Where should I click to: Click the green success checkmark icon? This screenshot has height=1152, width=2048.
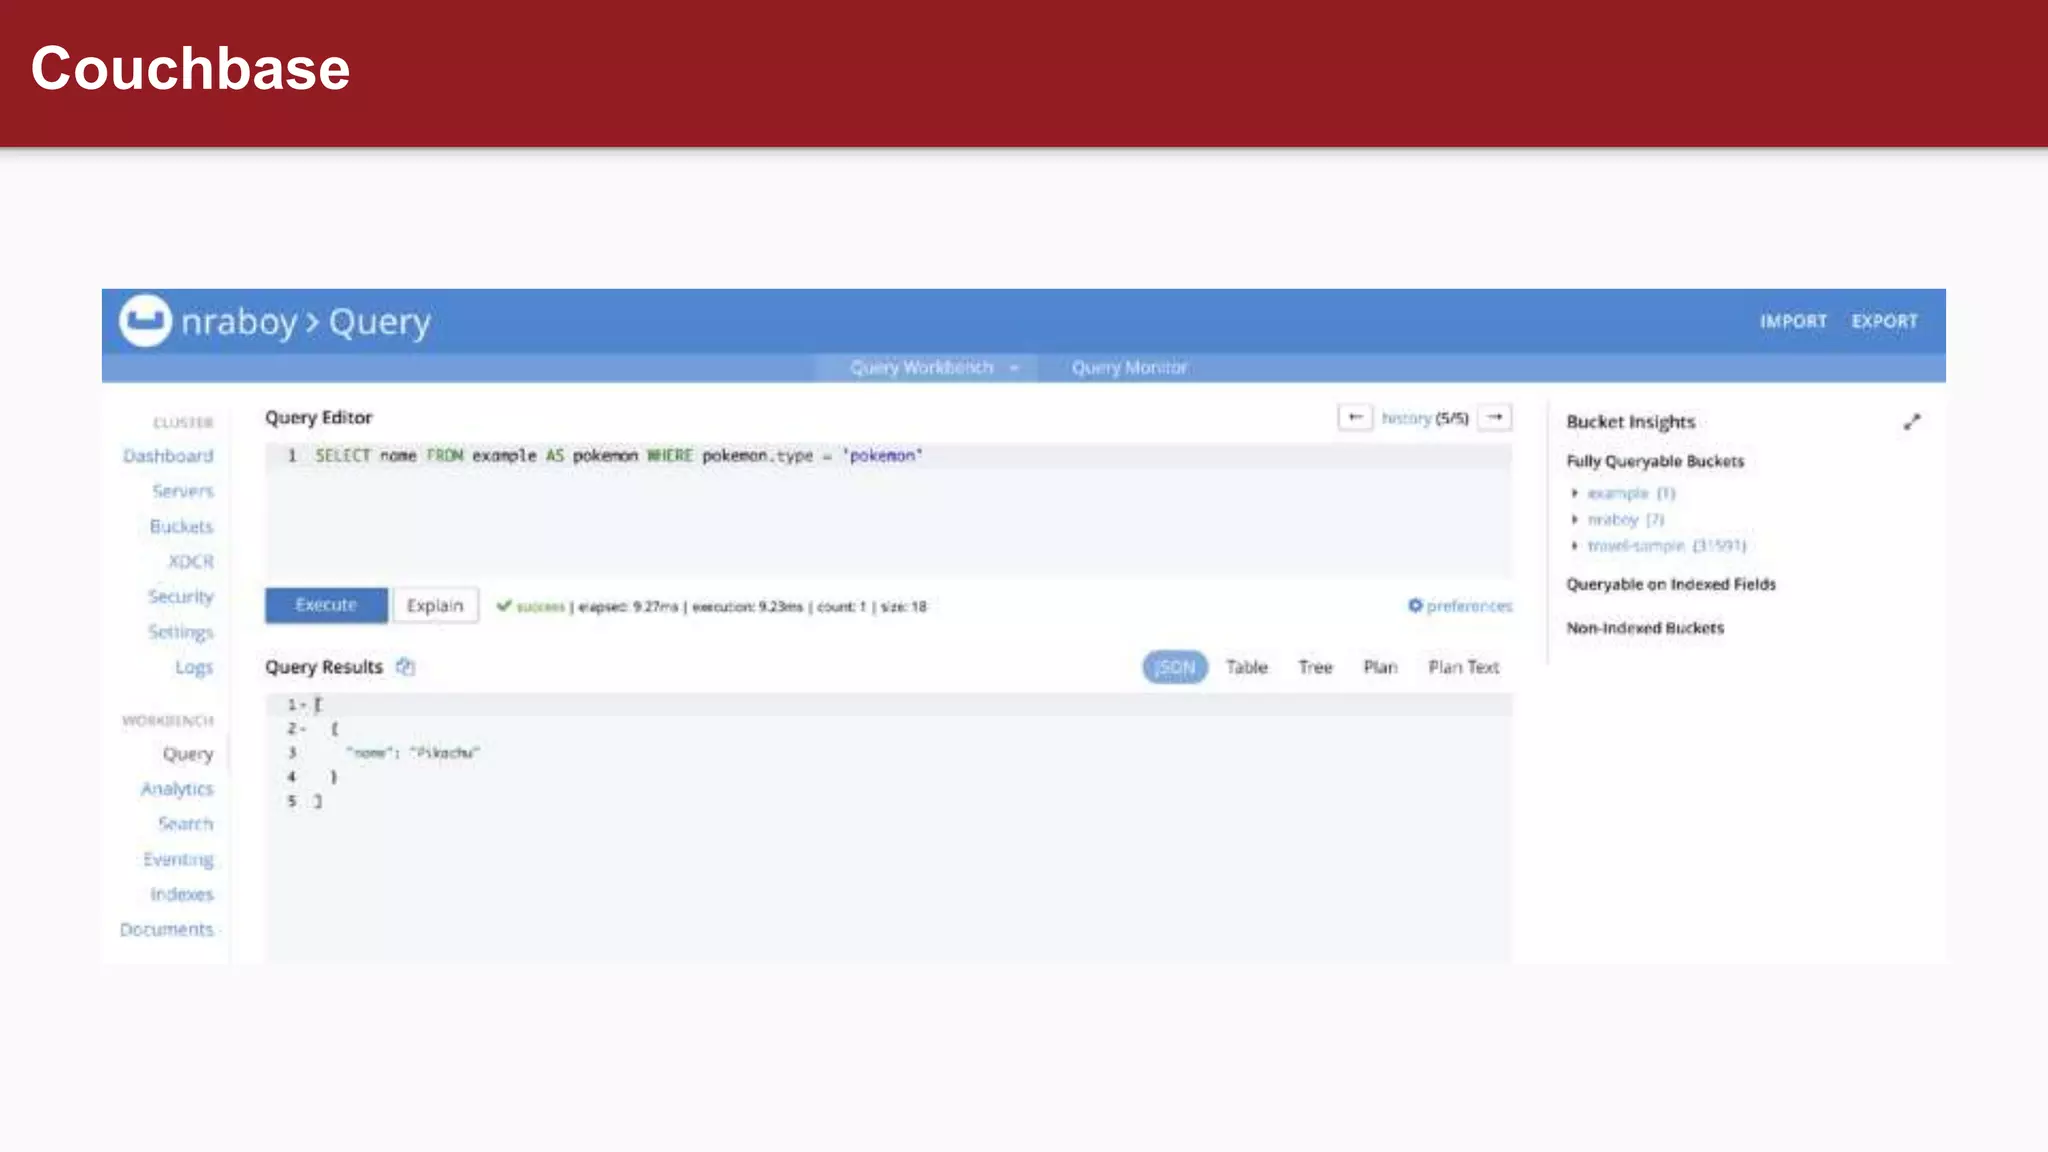click(504, 605)
